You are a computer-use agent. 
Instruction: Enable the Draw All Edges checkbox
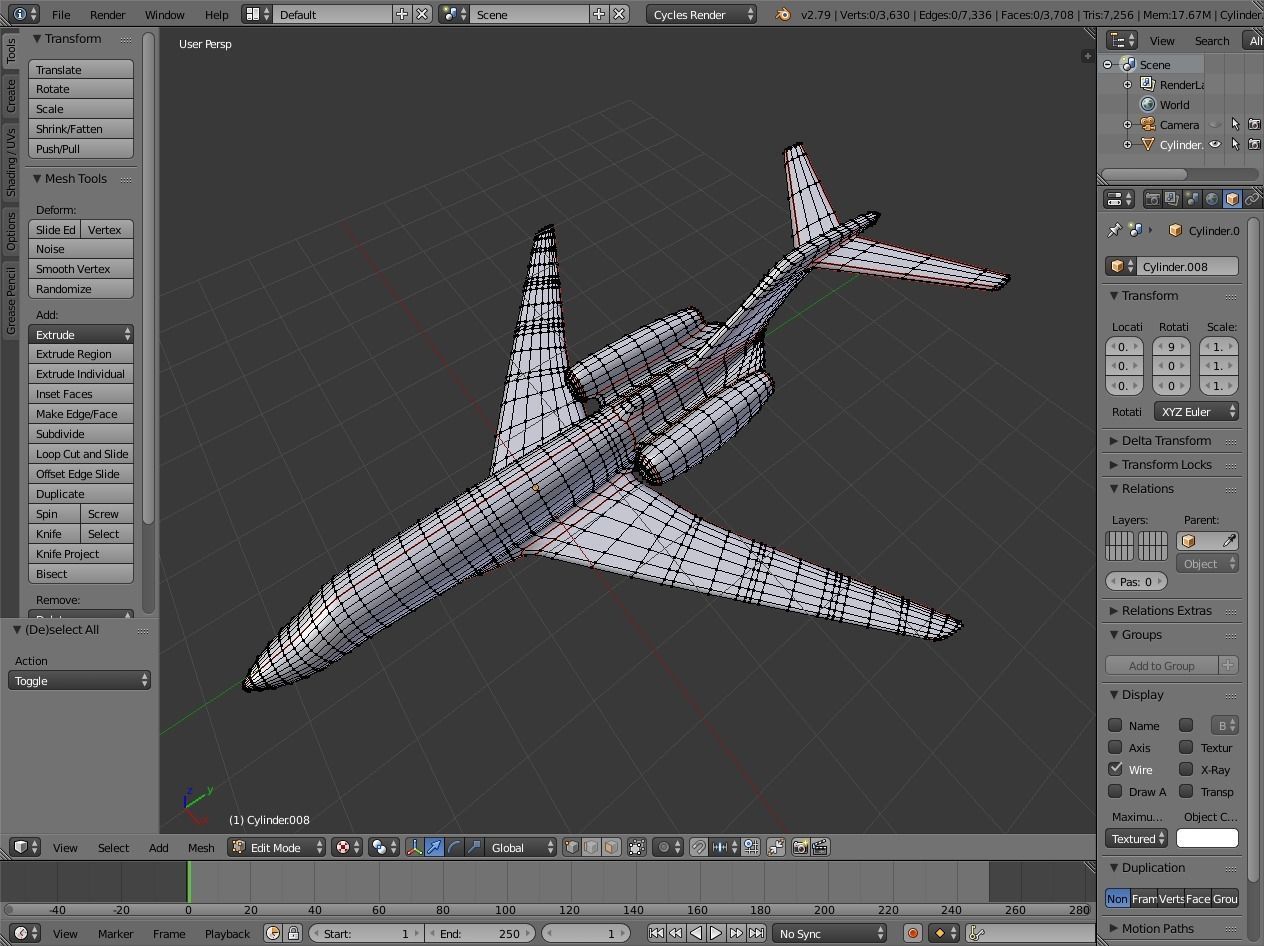[1115, 791]
